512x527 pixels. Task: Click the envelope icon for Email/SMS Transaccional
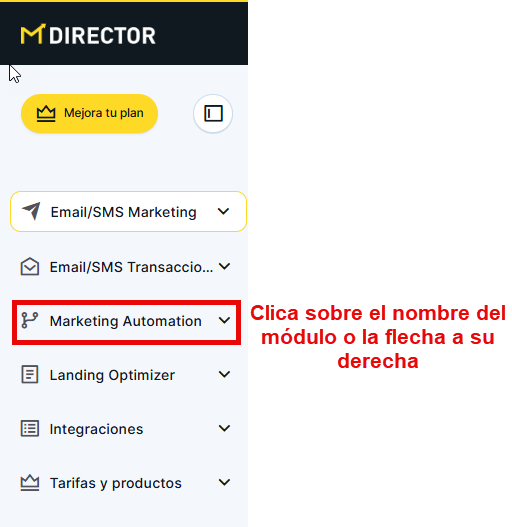[x=30, y=267]
